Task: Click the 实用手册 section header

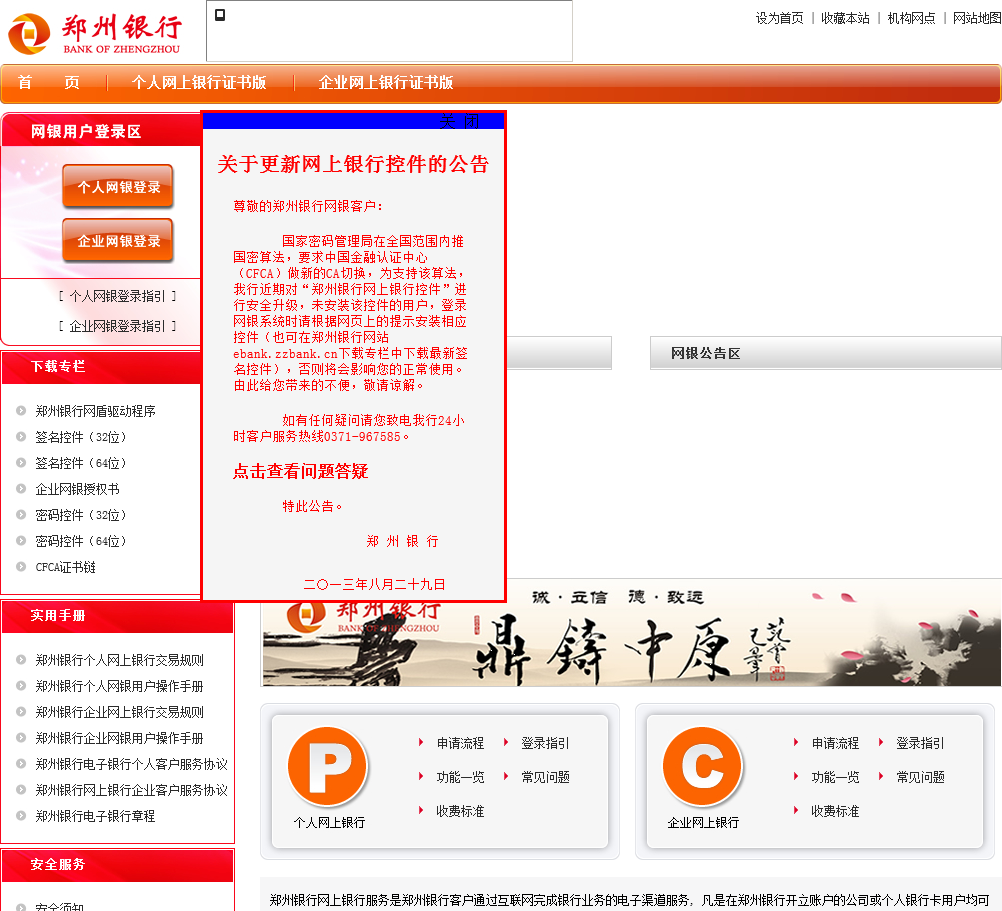Action: [x=118, y=616]
